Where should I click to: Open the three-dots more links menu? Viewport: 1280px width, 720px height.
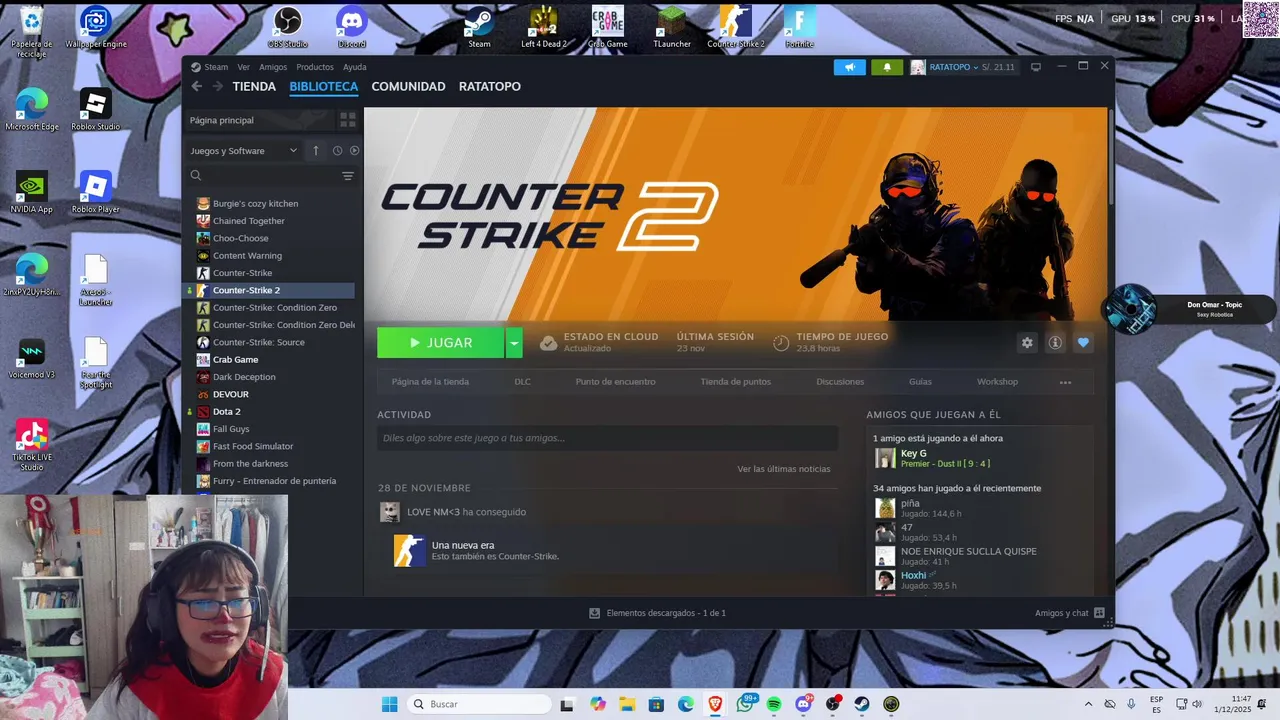1065,382
